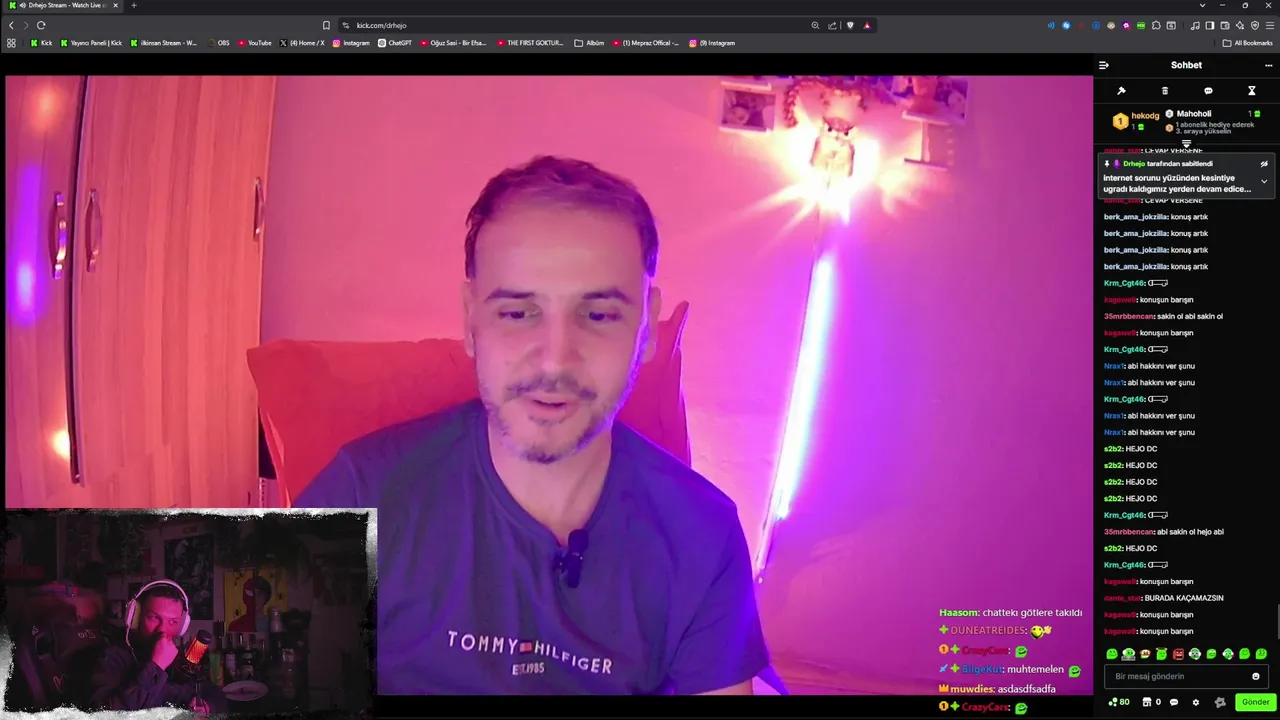Image resolution: width=1280 pixels, height=720 pixels.
Task: Open the ChatGPT bookmark
Action: (395, 43)
